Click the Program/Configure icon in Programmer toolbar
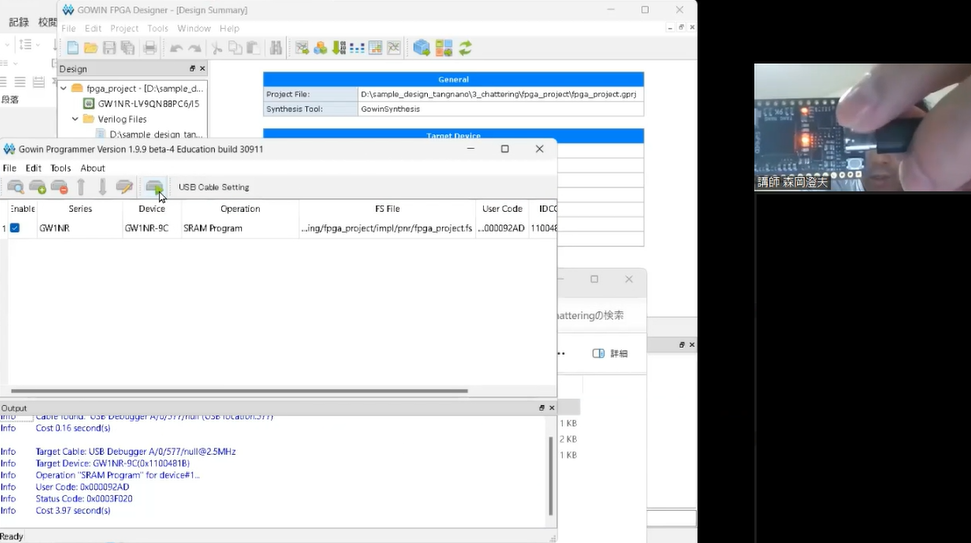The width and height of the screenshot is (971, 543). point(154,187)
